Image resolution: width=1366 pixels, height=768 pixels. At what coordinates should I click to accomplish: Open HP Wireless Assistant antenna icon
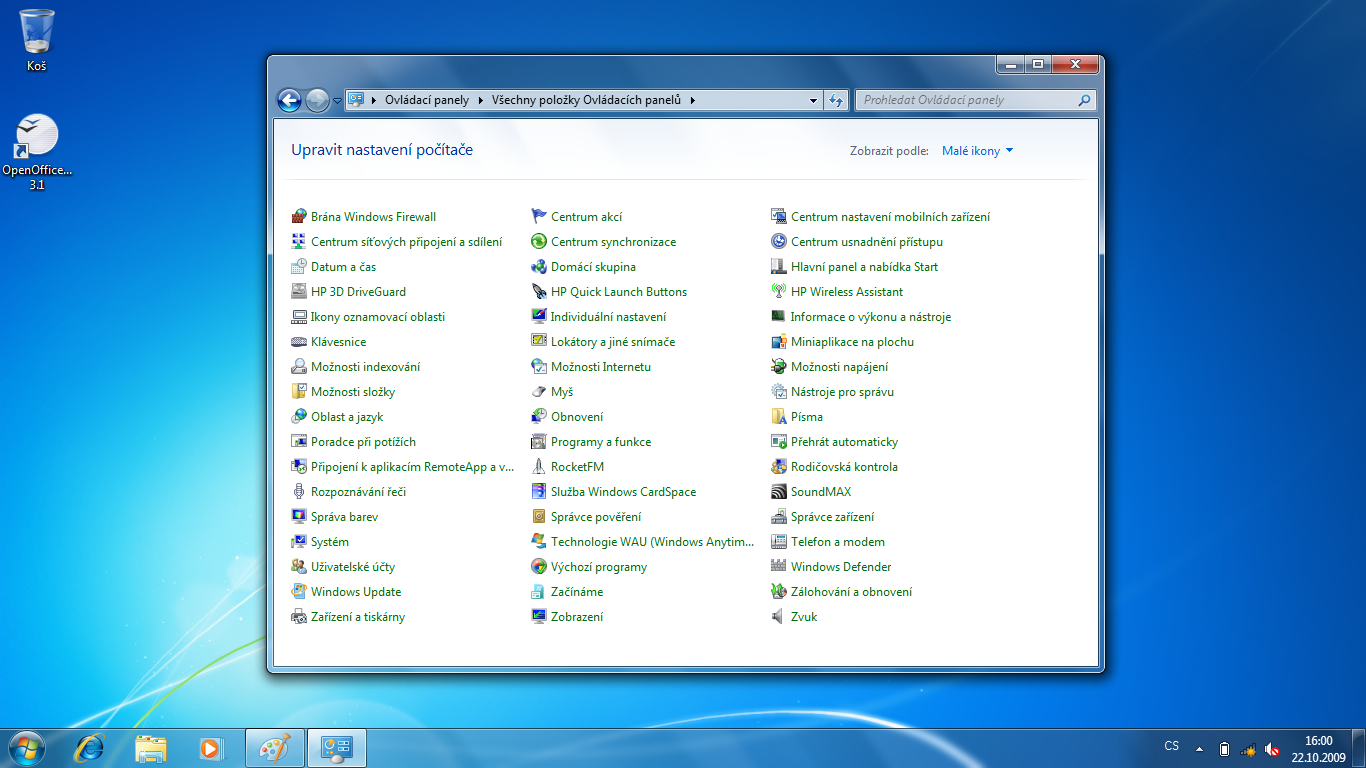tap(779, 292)
